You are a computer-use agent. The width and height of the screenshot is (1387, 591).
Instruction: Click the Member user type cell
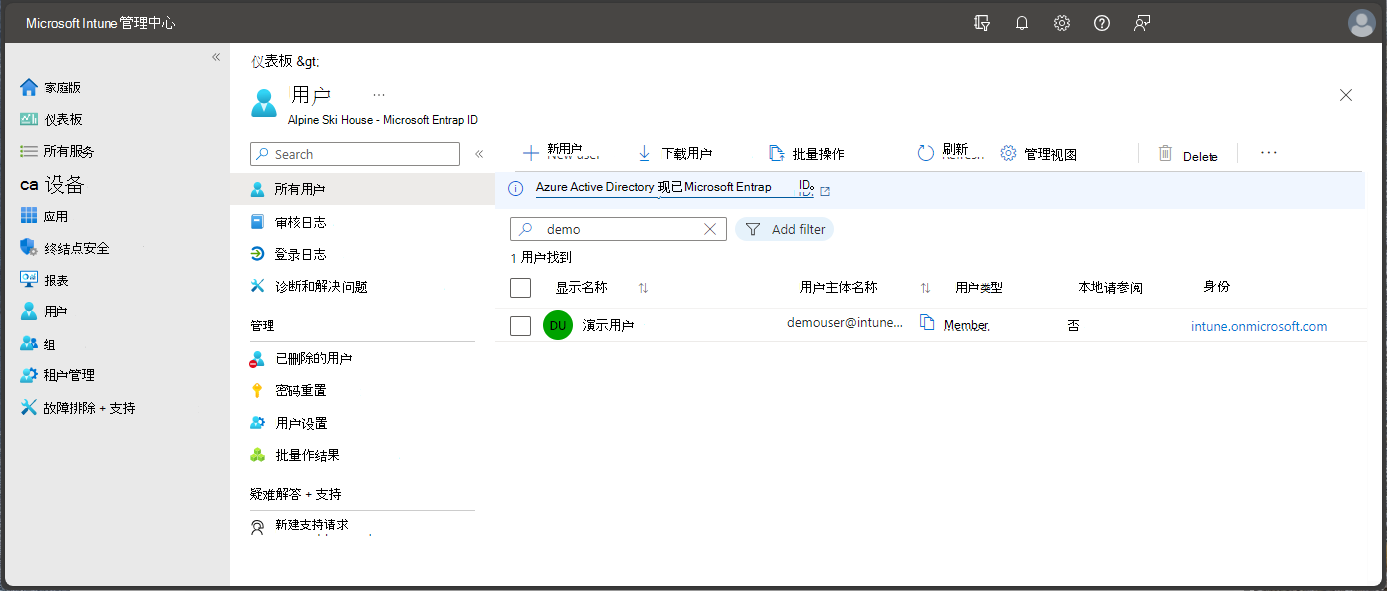(x=966, y=326)
